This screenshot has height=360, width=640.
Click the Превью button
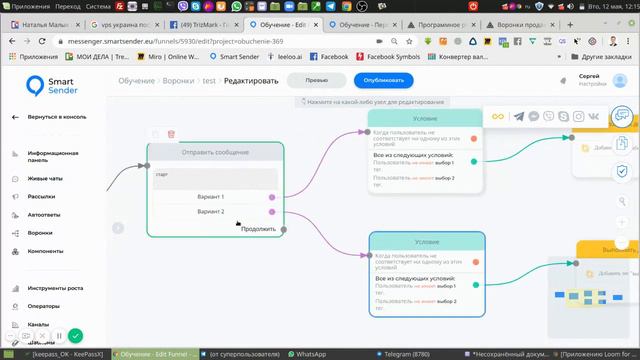click(316, 80)
